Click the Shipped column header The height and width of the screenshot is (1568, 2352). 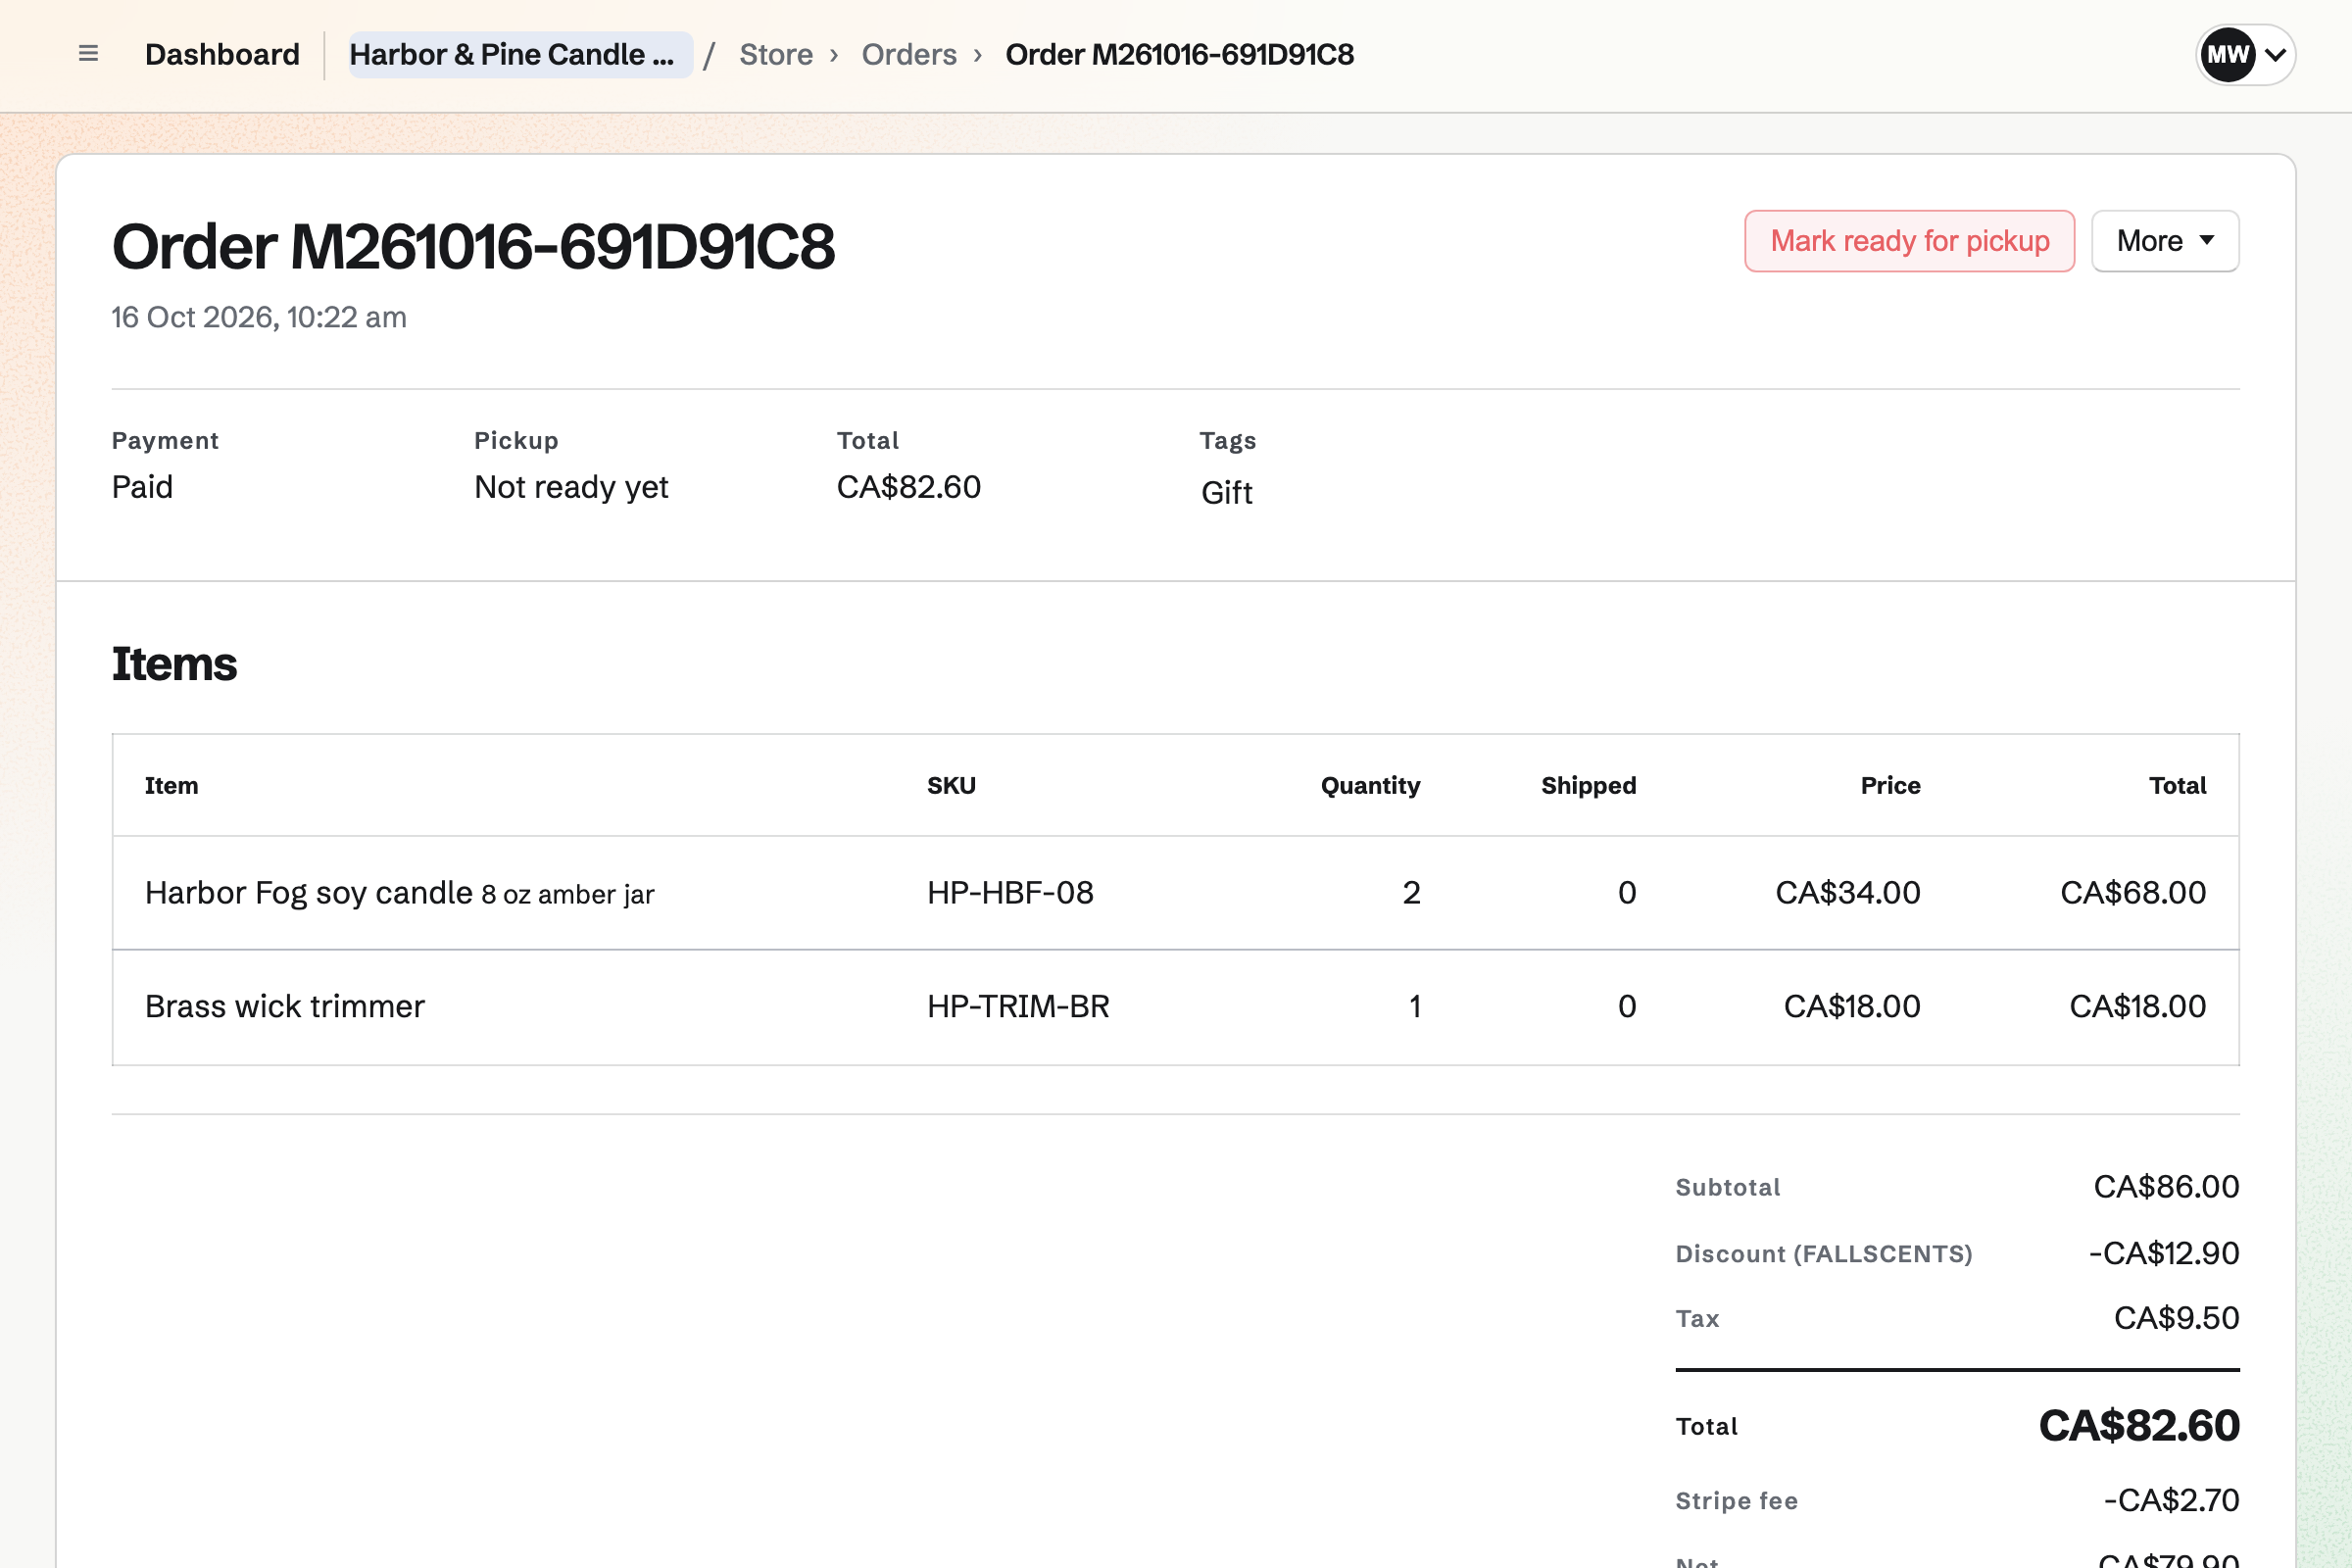(1588, 786)
